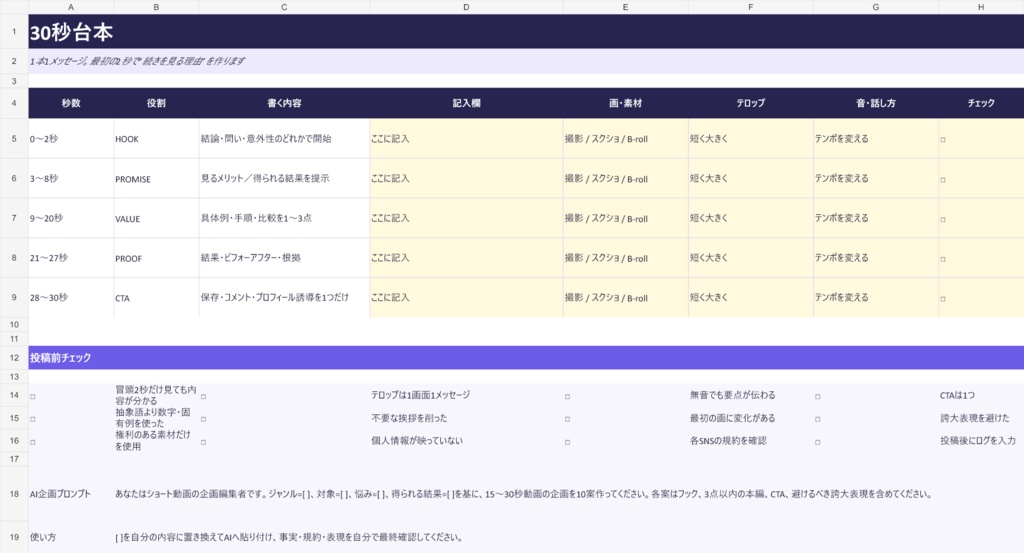Click the 投稿前チェック section header
Image resolution: width=1024 pixels, height=553 pixels.
[526, 358]
